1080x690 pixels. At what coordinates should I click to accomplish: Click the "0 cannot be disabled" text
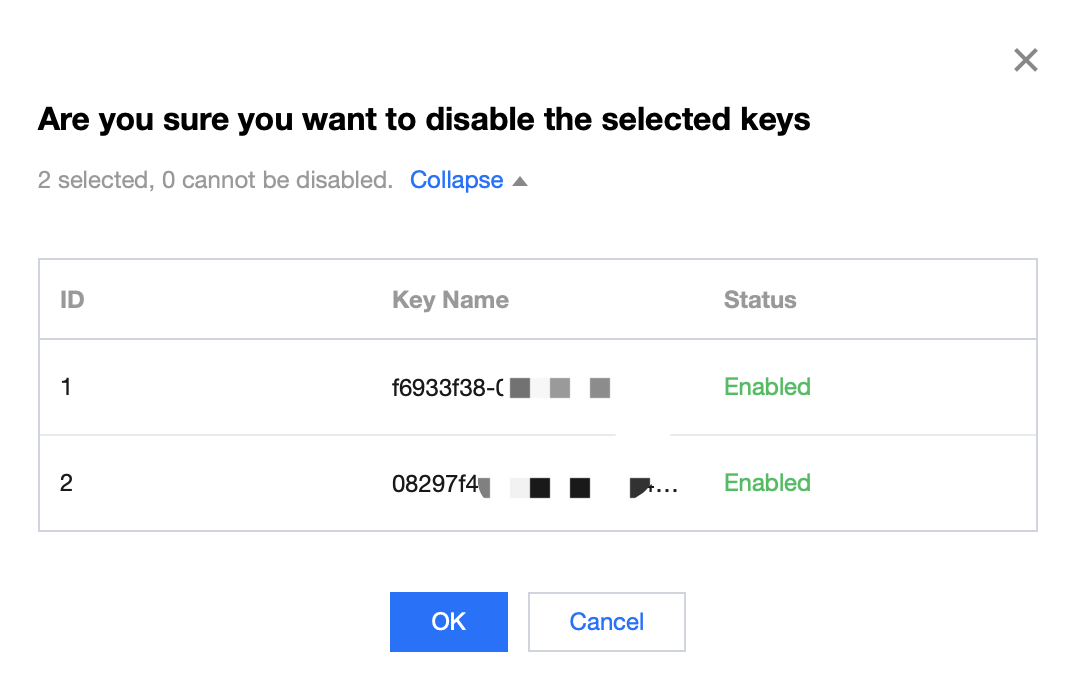276,181
